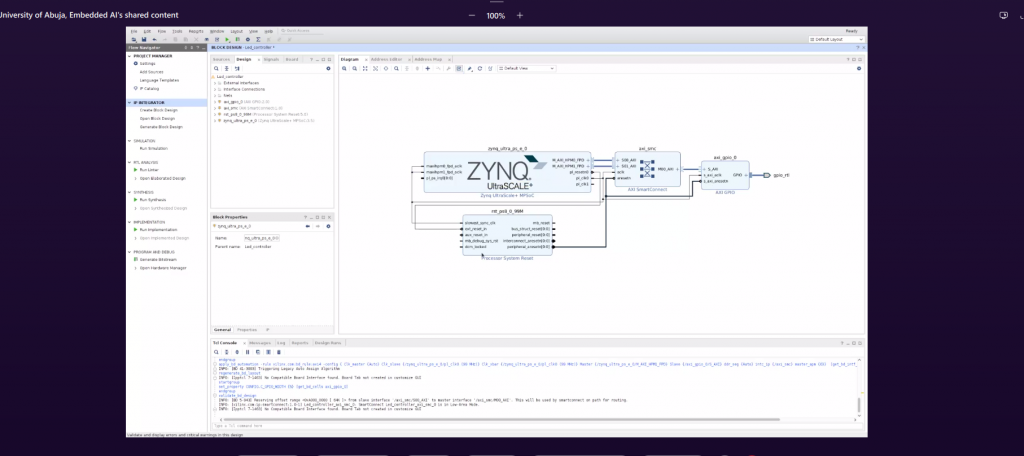The image size is (1024, 456).
Task: Open Diagram settings gear at right
Action: tap(859, 69)
